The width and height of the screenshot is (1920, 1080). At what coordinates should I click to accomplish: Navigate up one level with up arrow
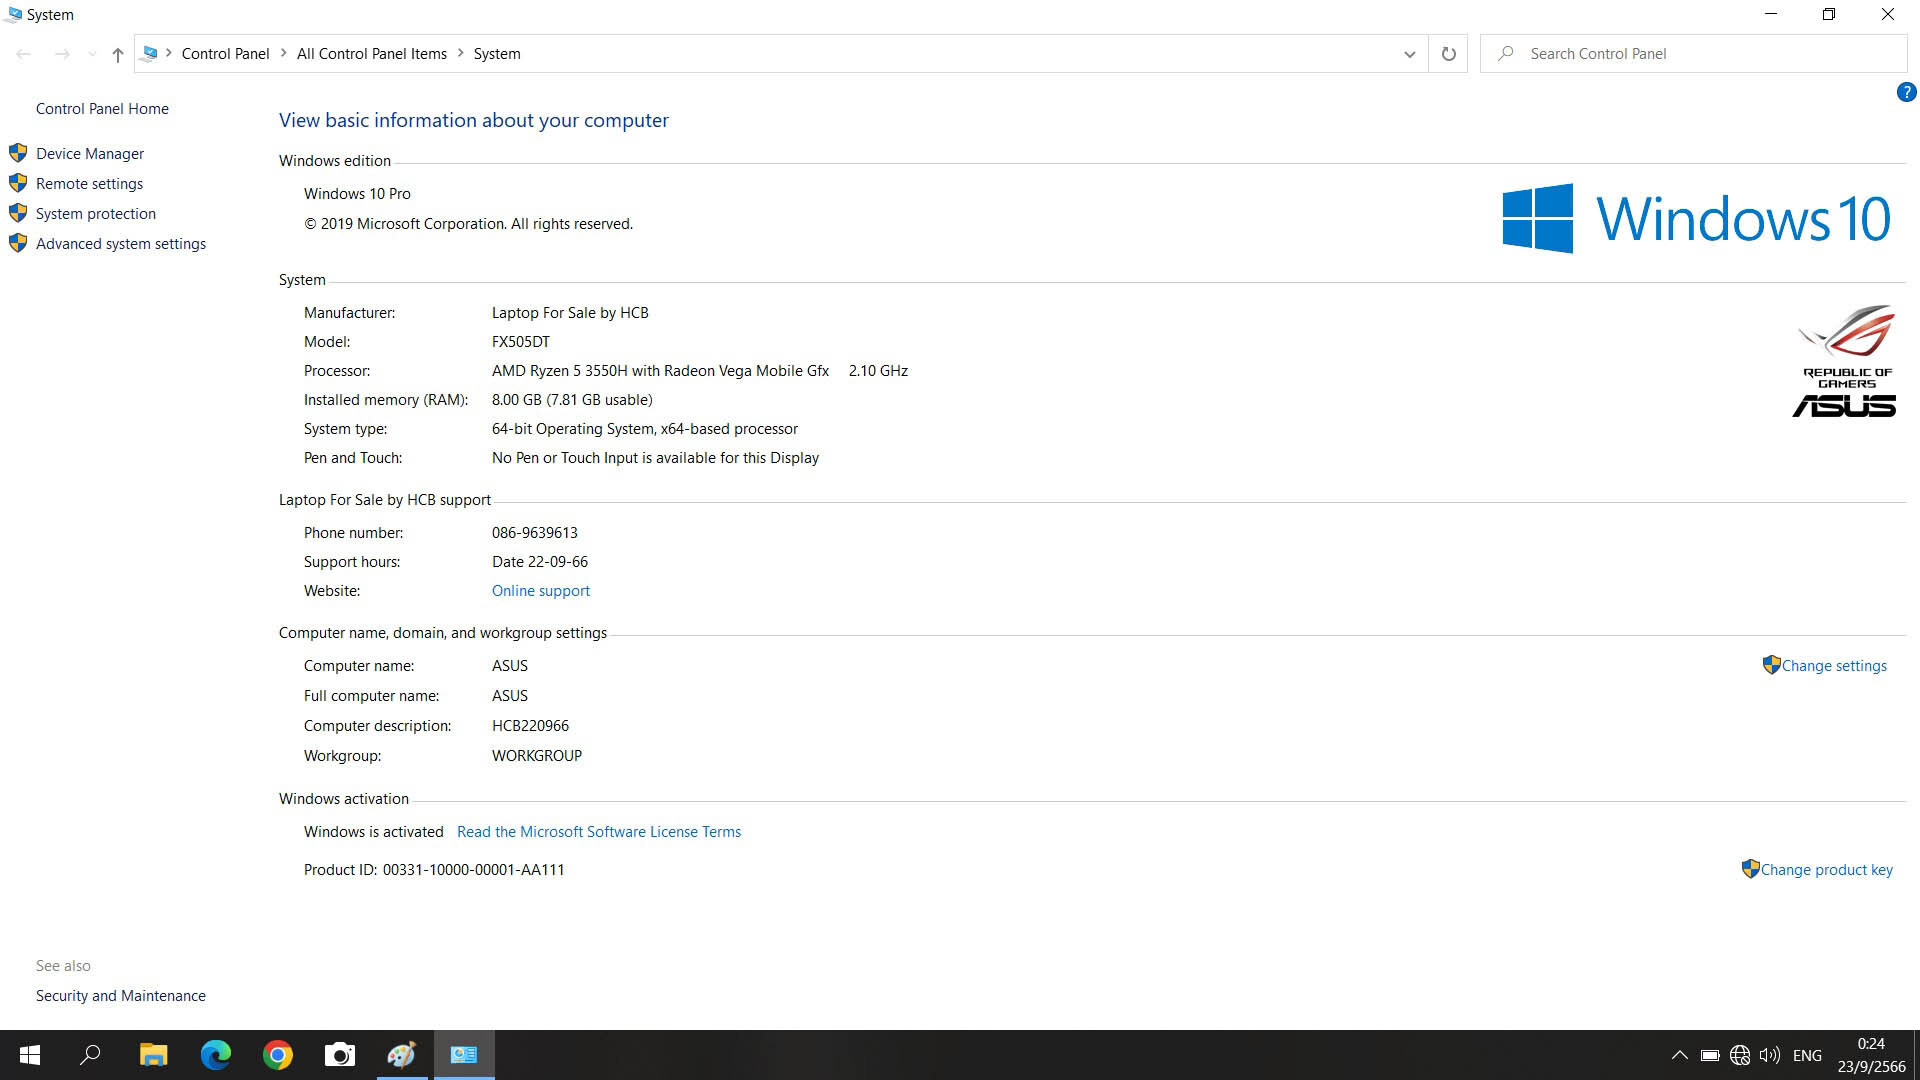tap(118, 54)
